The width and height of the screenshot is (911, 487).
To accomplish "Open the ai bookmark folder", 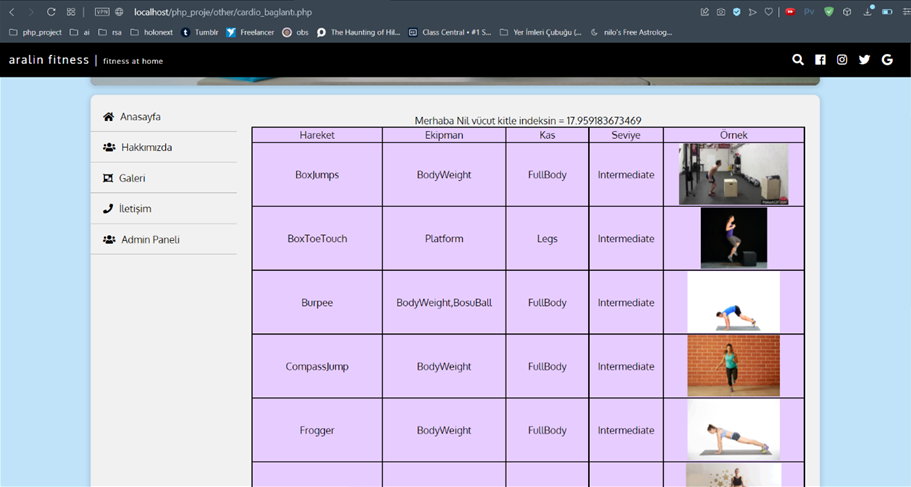I will click(x=80, y=33).
